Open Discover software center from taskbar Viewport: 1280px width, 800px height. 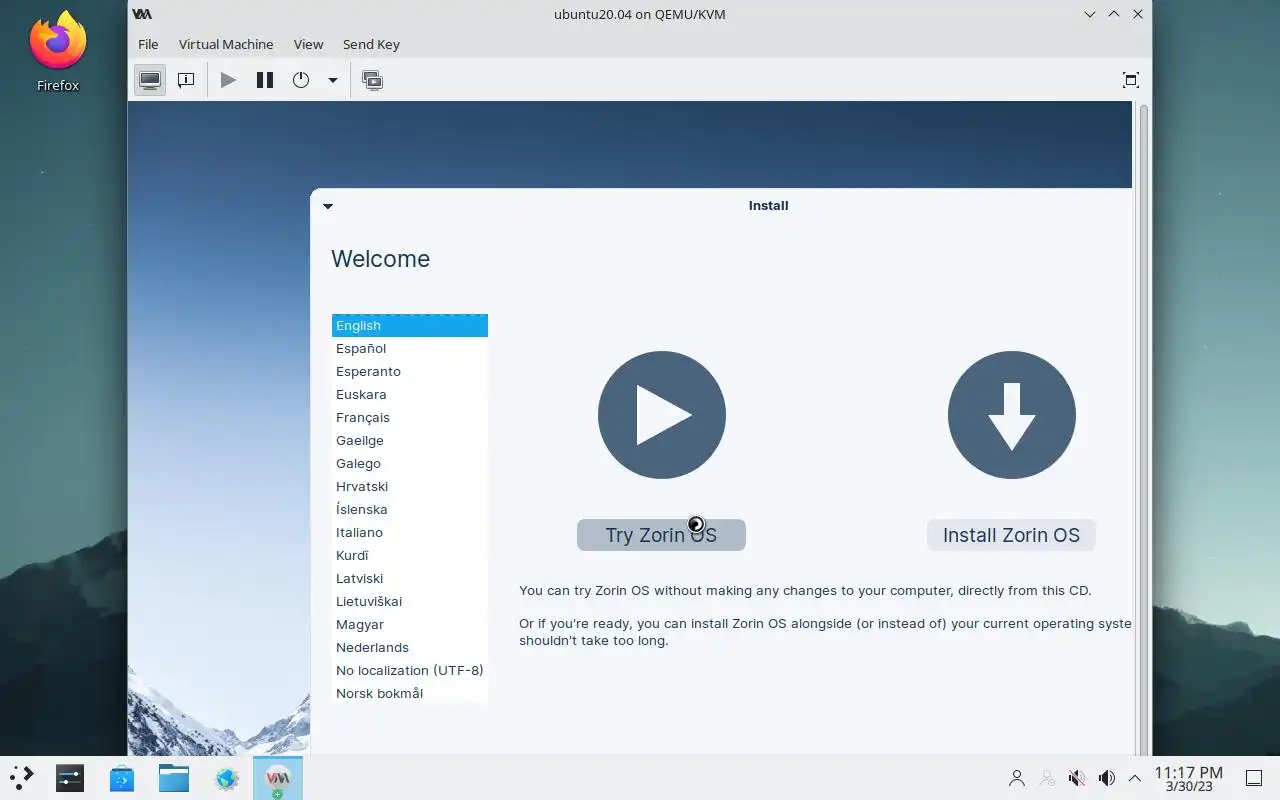click(x=122, y=777)
